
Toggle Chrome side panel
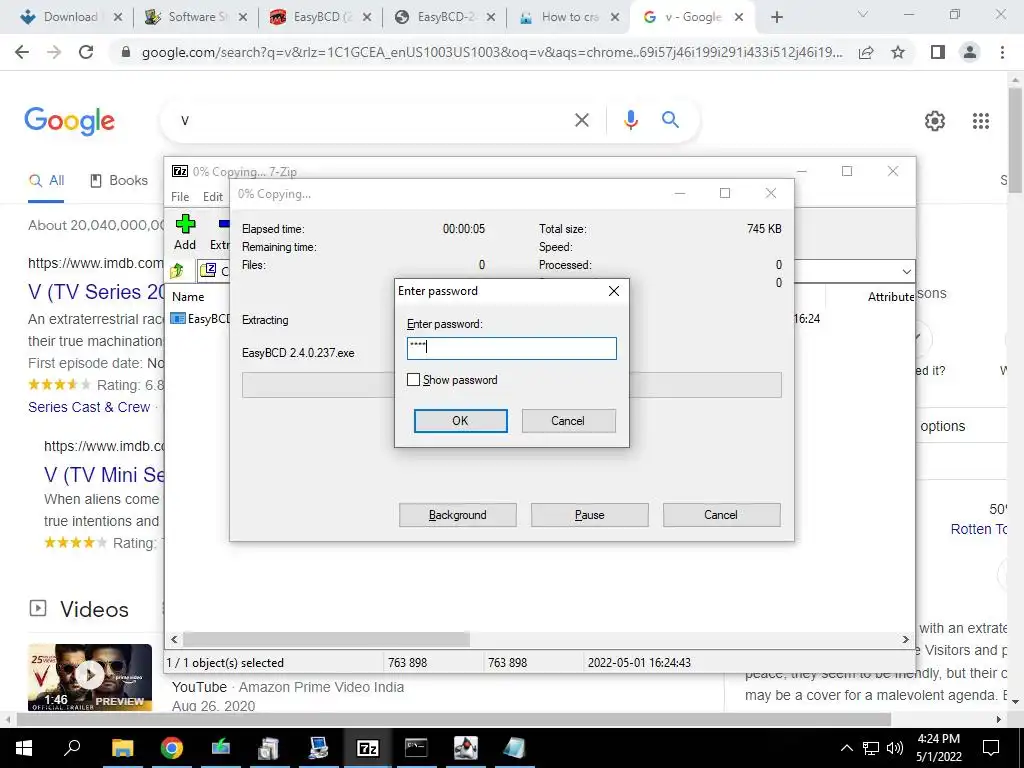(x=938, y=52)
